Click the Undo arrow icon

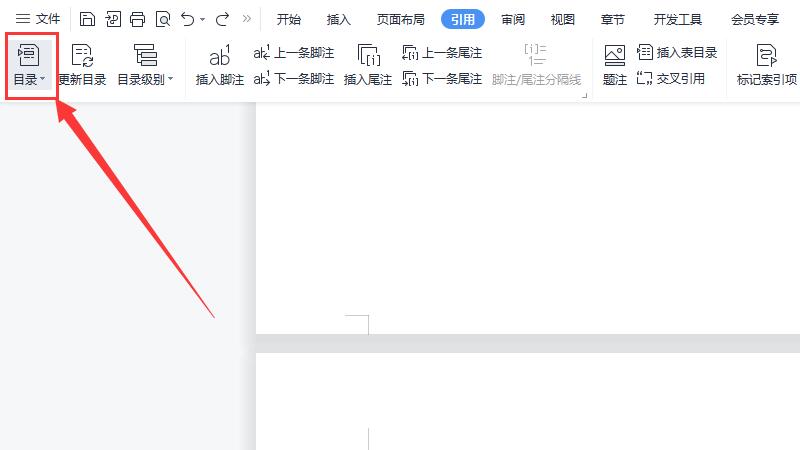click(x=187, y=19)
